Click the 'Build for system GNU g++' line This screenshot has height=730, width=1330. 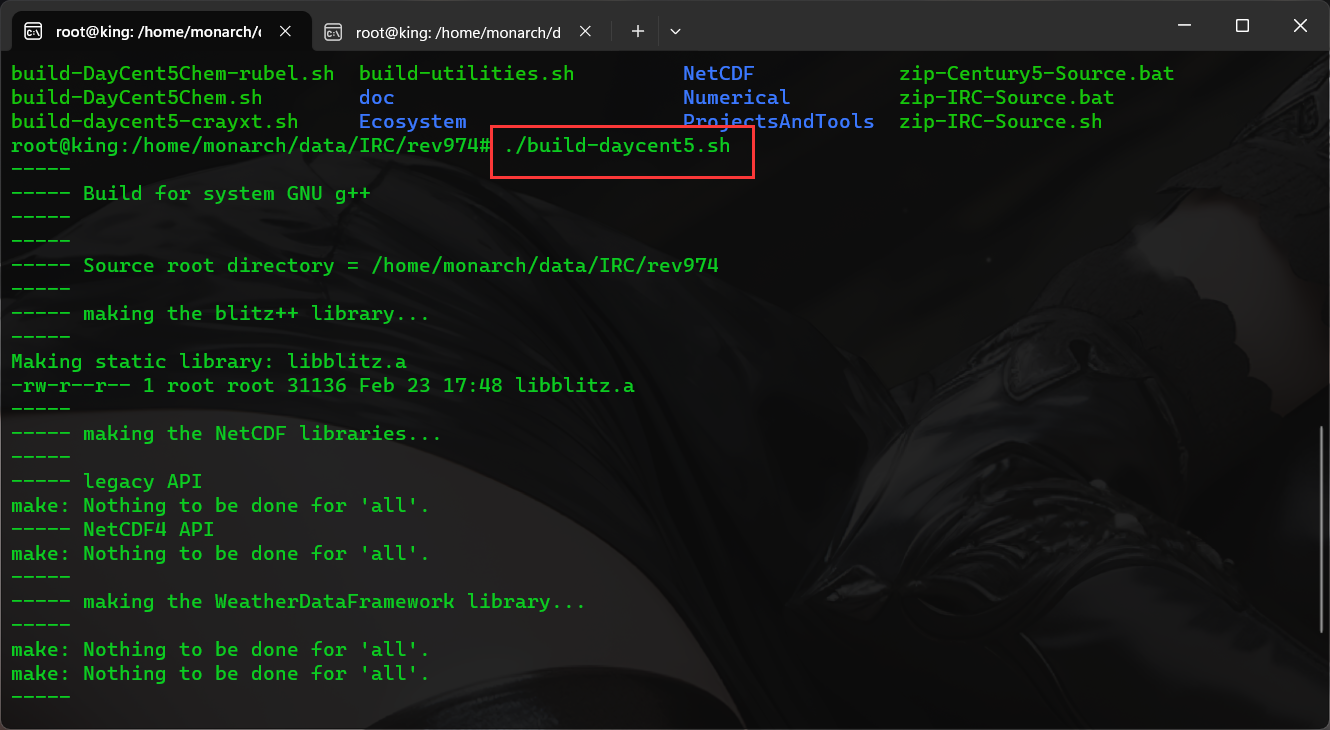click(191, 194)
